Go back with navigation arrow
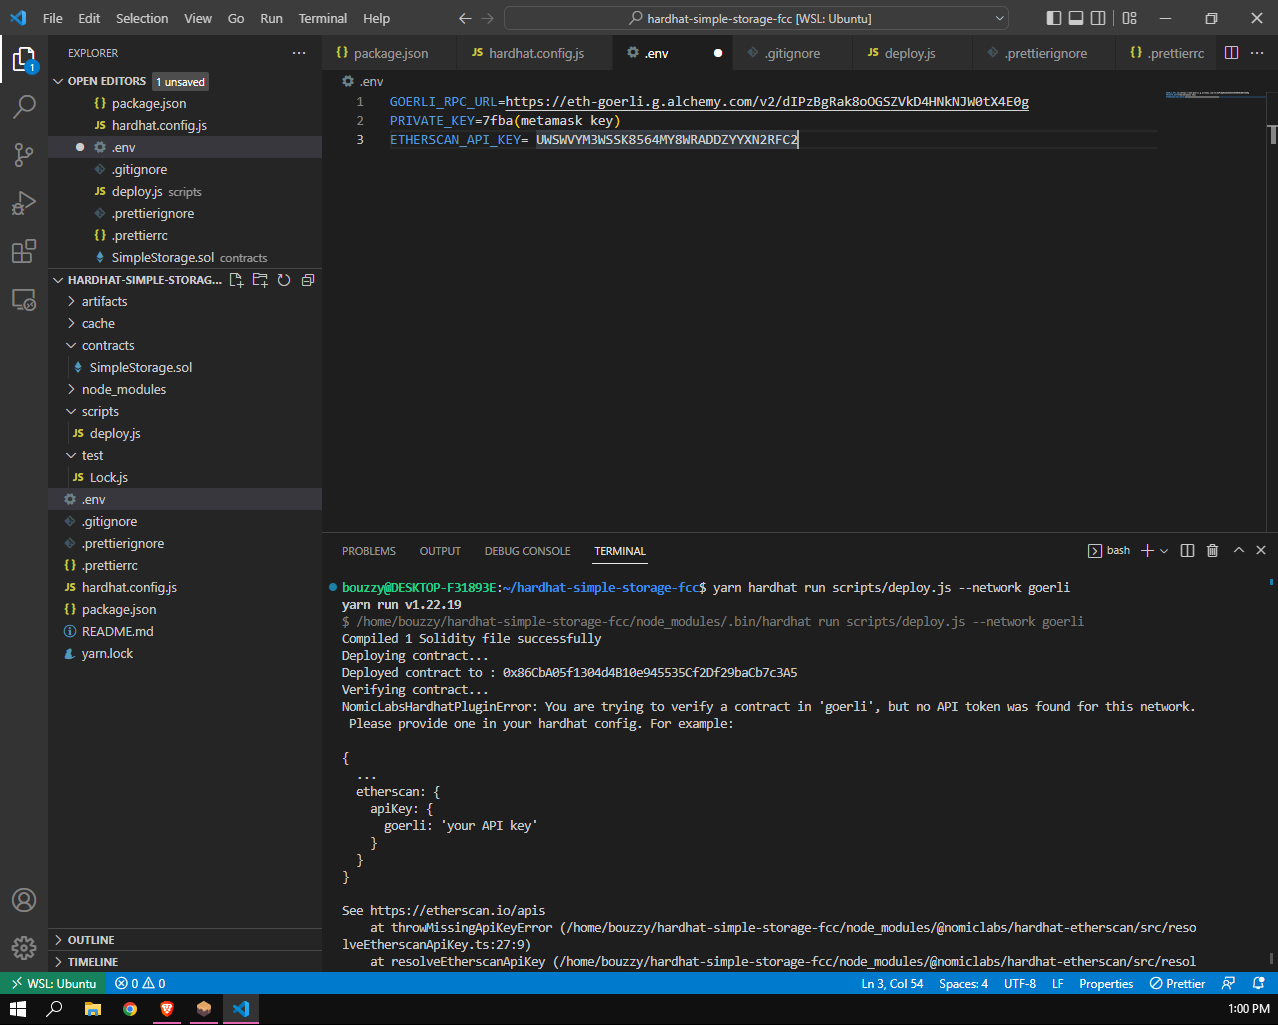1278x1025 pixels. [465, 18]
